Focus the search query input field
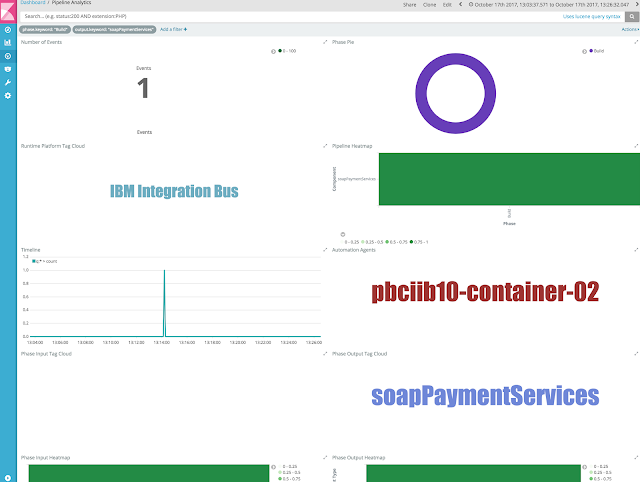640x482 pixels. click(x=290, y=16)
